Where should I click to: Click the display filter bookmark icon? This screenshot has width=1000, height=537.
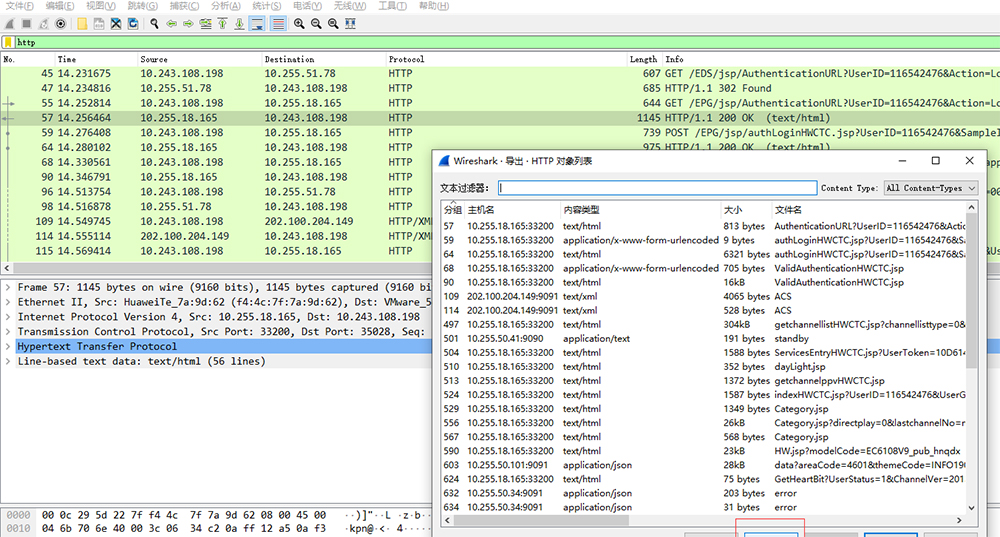8,42
